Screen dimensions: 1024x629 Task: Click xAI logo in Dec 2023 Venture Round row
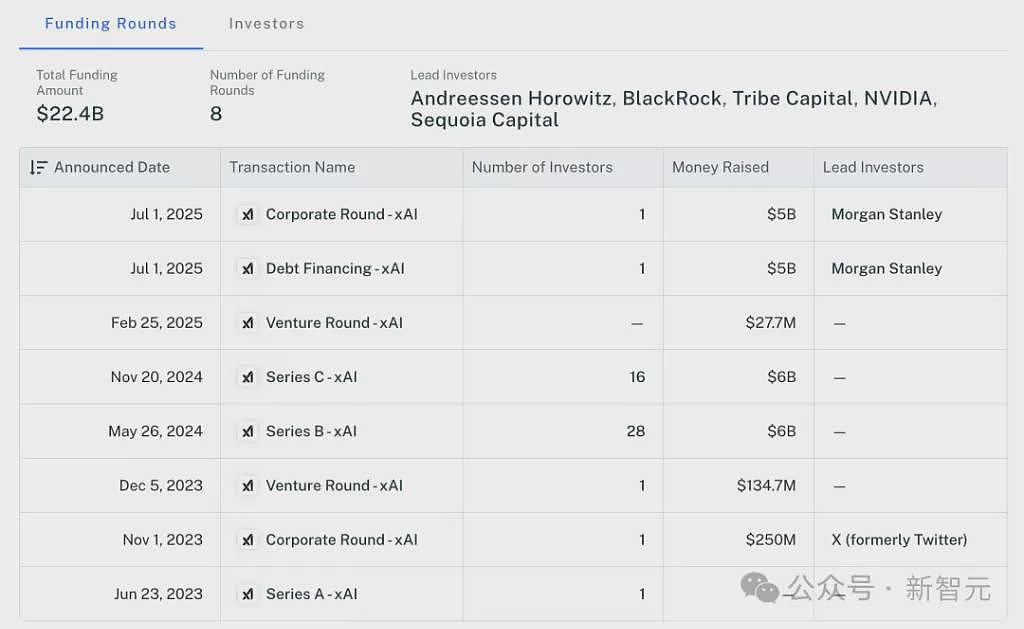[248, 485]
